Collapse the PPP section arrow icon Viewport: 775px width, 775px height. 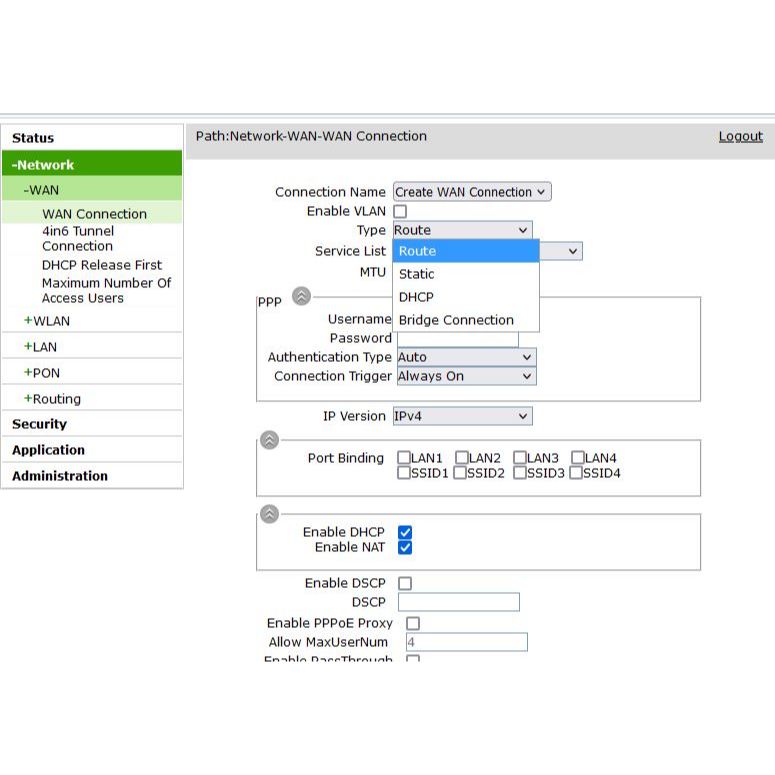tap(301, 296)
